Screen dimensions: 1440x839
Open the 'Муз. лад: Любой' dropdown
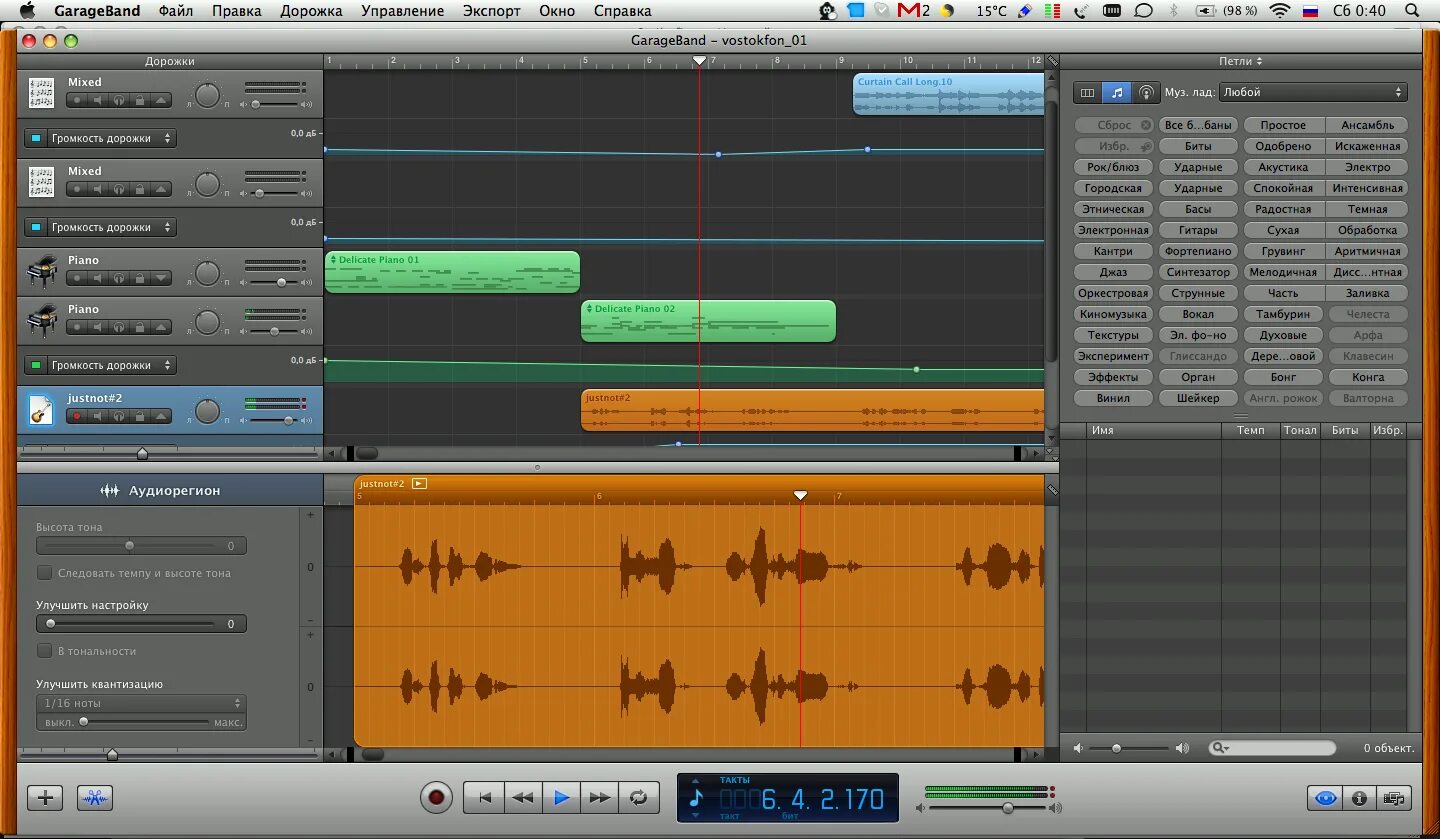(x=1313, y=91)
